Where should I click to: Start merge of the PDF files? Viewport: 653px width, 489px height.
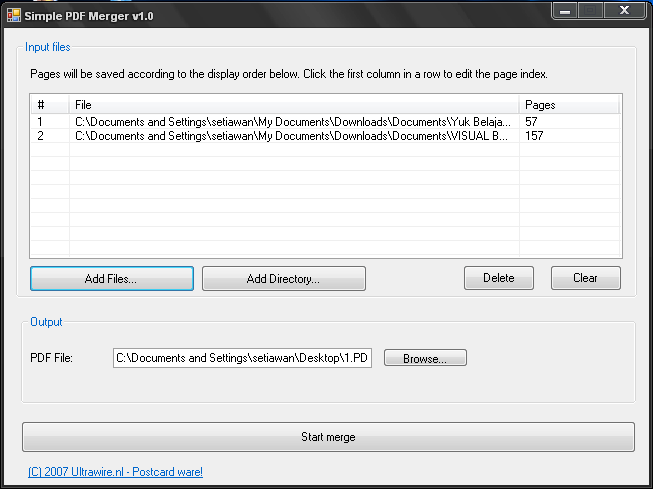click(x=328, y=437)
